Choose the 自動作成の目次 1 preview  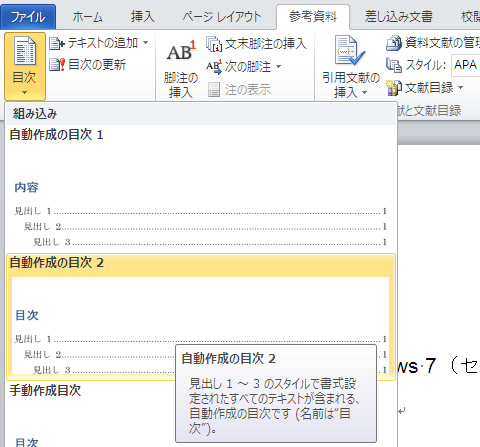201,189
